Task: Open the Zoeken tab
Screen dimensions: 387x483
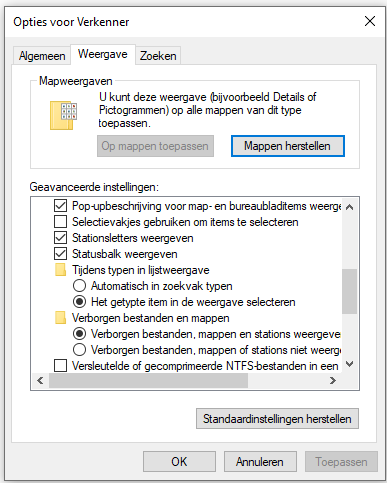Action: [158, 56]
